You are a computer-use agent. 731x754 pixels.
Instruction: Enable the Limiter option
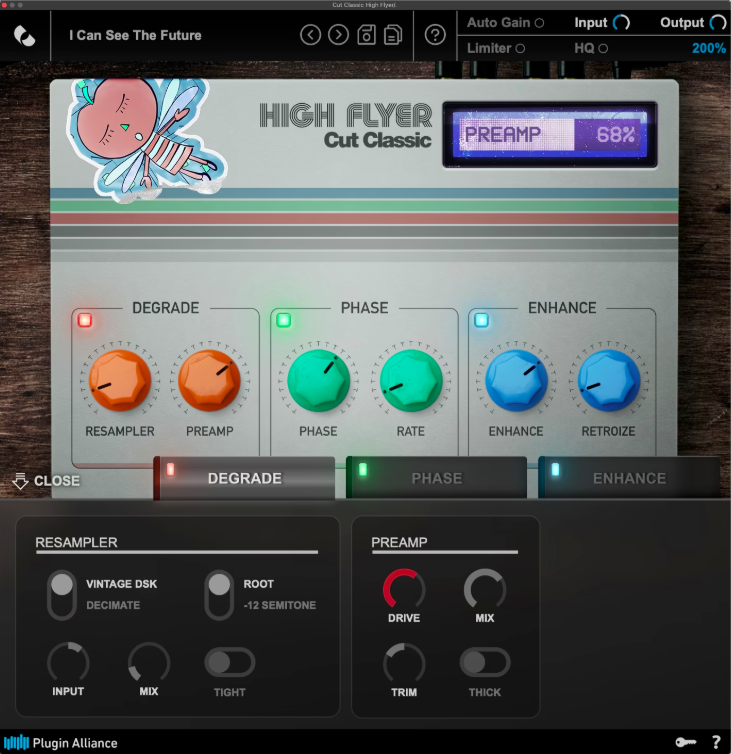point(520,49)
